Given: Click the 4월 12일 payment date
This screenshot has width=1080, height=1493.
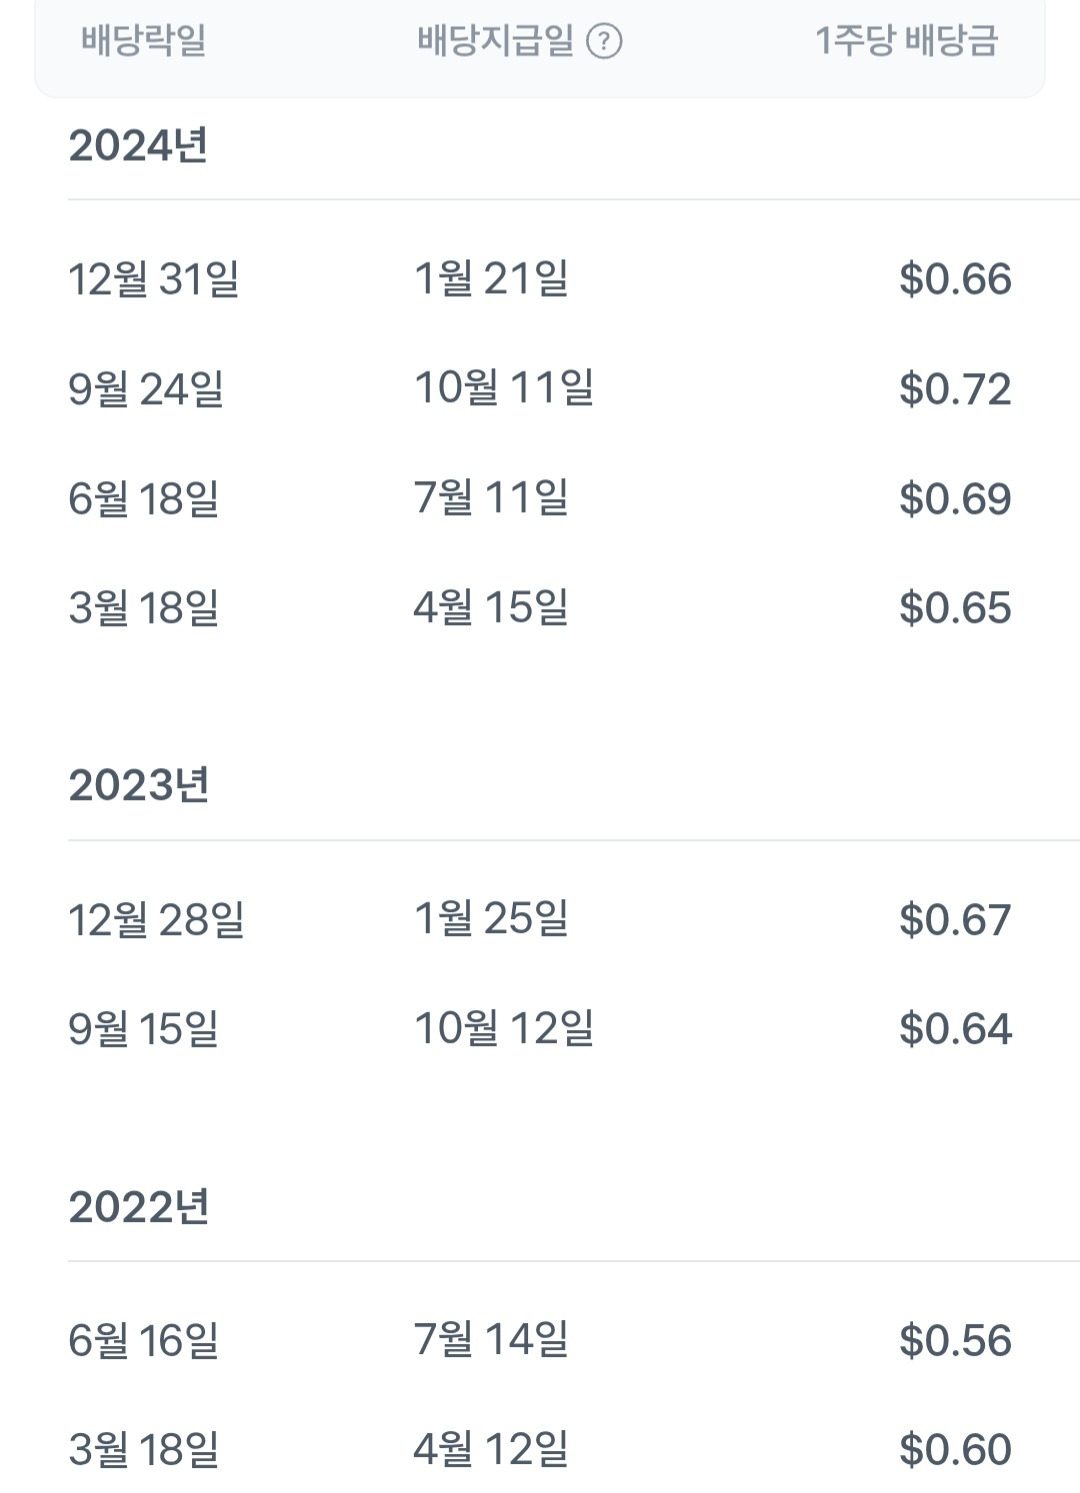Looking at the screenshot, I should (x=491, y=1450).
